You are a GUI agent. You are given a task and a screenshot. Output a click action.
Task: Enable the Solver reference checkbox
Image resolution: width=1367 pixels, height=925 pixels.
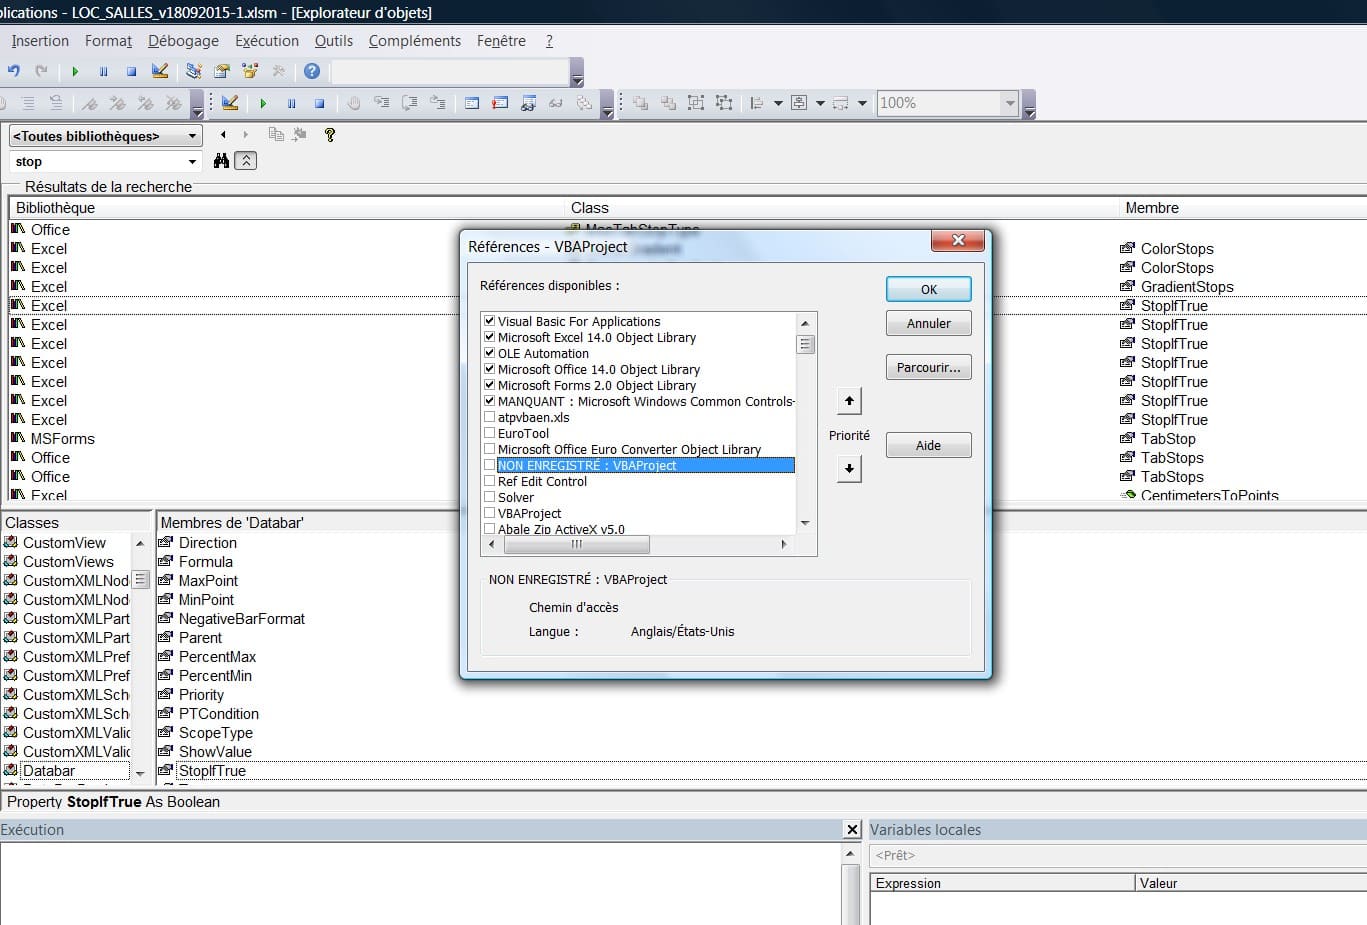(x=489, y=497)
